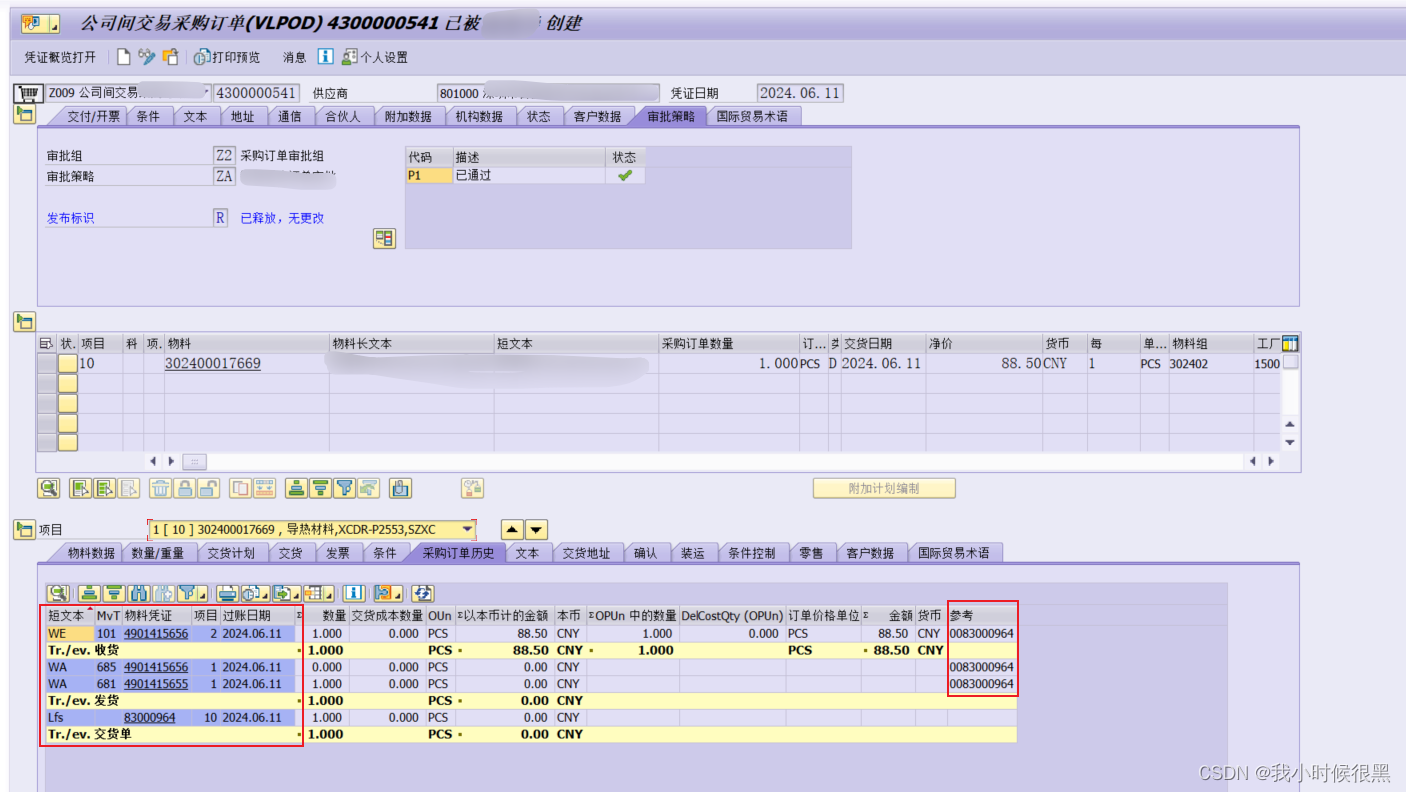Open the 状态 header tab

point(539,117)
